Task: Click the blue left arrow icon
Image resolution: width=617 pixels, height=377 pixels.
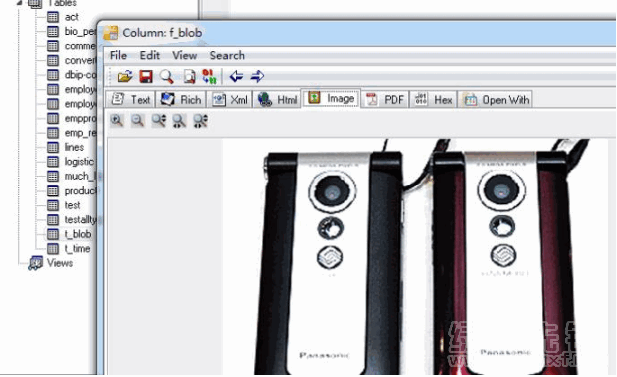Action: (236, 76)
